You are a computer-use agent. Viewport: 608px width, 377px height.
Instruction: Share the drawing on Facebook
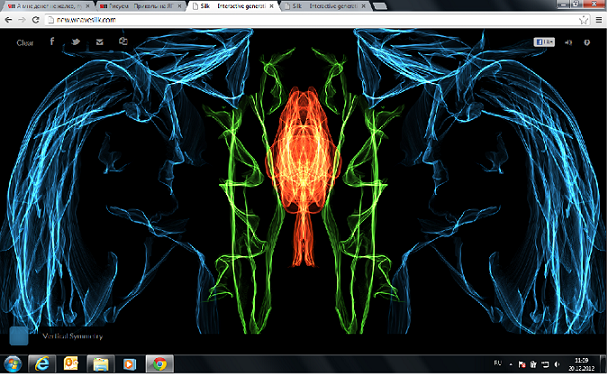(52, 41)
